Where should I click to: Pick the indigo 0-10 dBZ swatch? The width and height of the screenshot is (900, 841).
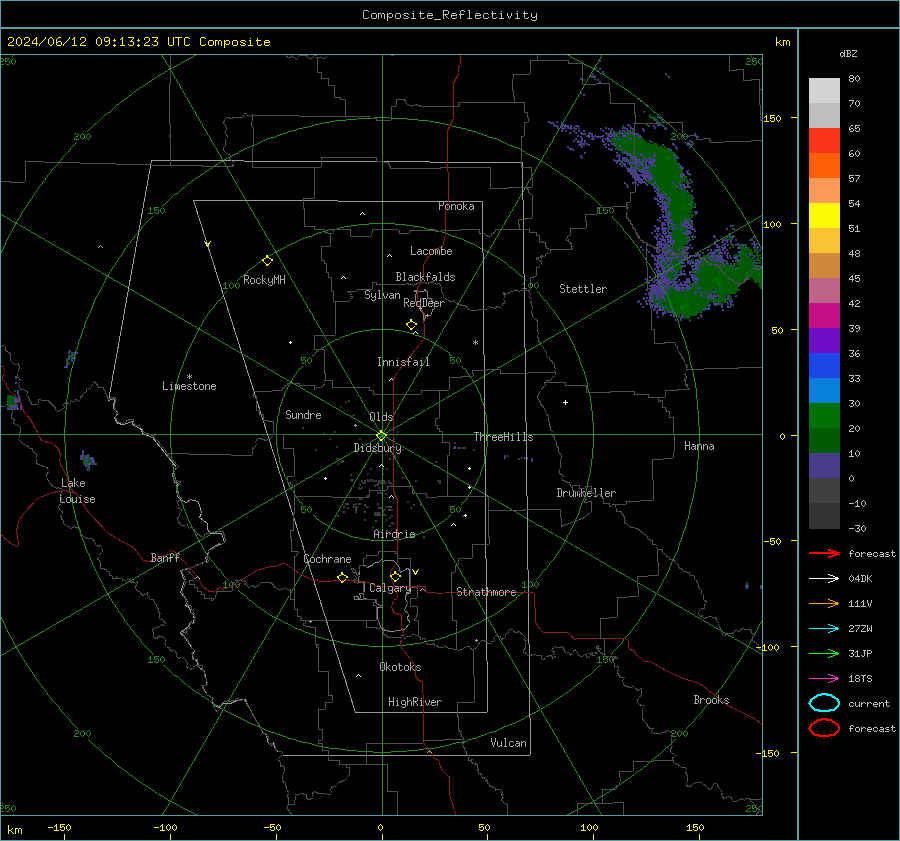tap(824, 466)
